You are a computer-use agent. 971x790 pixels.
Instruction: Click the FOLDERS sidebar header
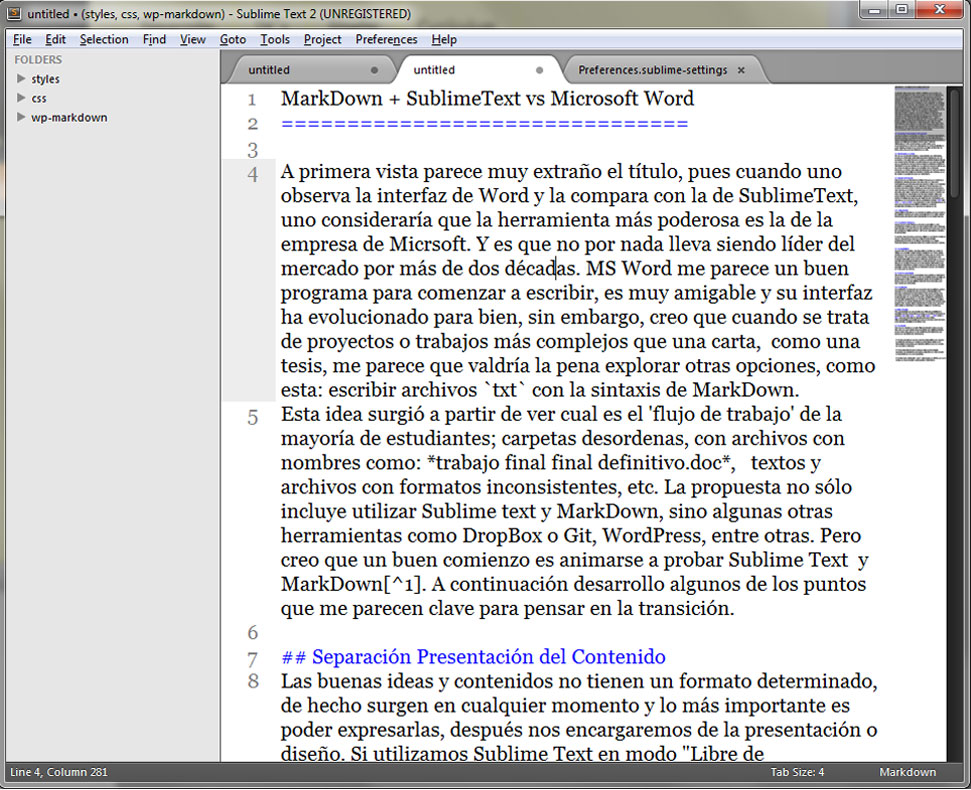click(x=38, y=59)
